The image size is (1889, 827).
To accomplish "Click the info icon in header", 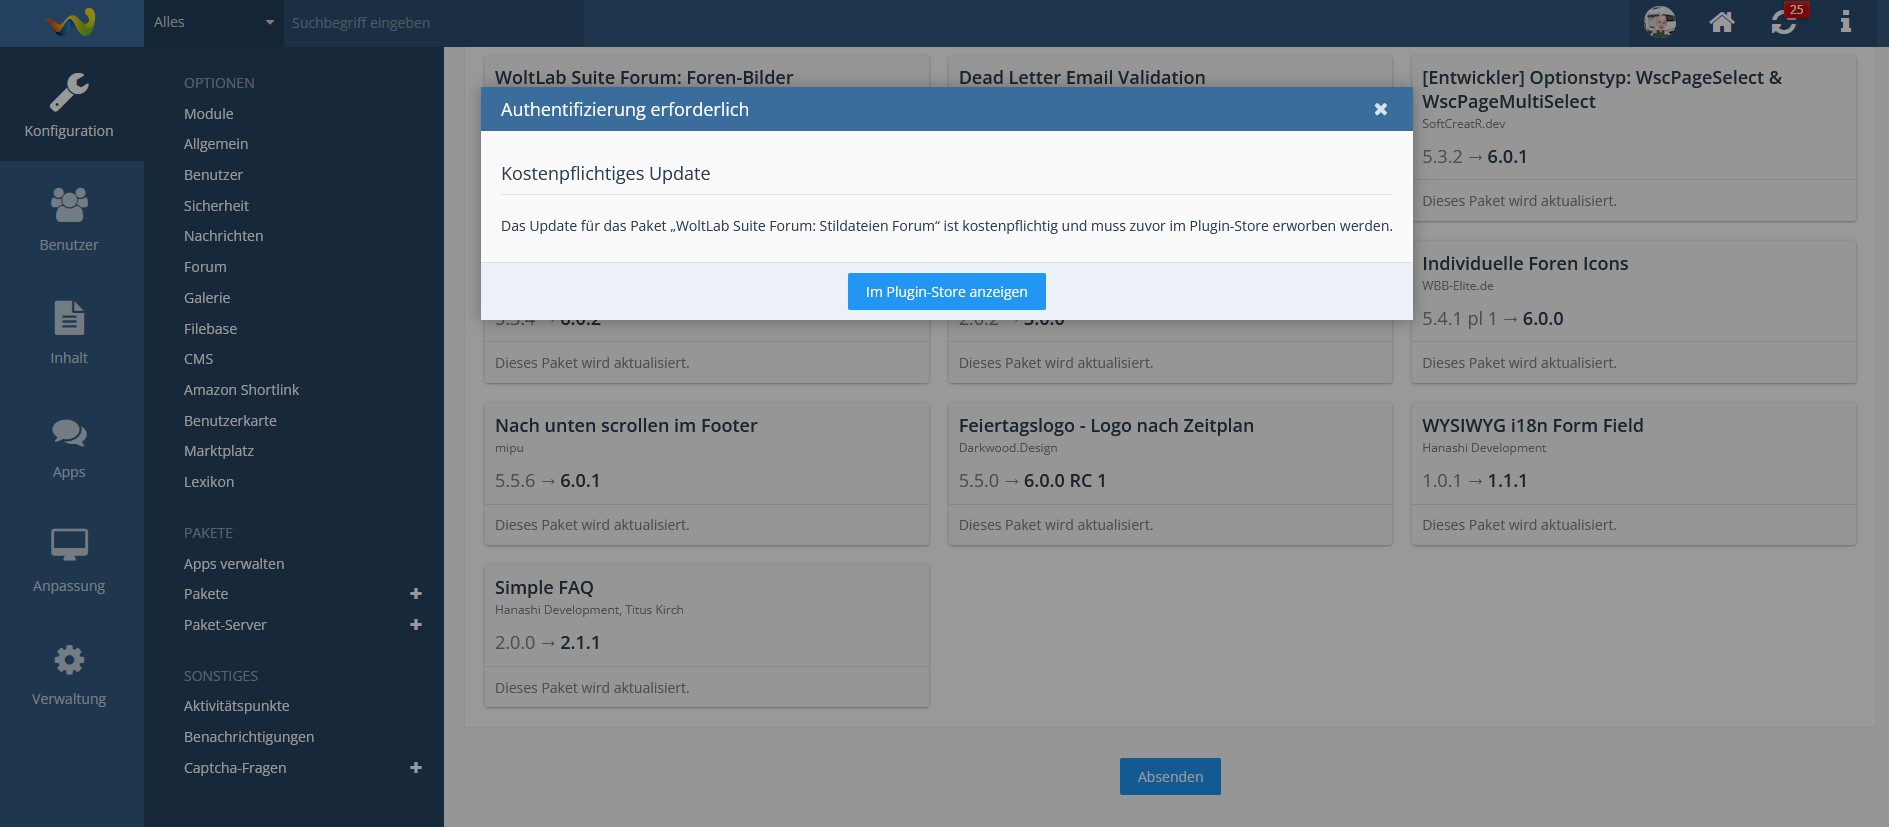I will click(x=1846, y=22).
